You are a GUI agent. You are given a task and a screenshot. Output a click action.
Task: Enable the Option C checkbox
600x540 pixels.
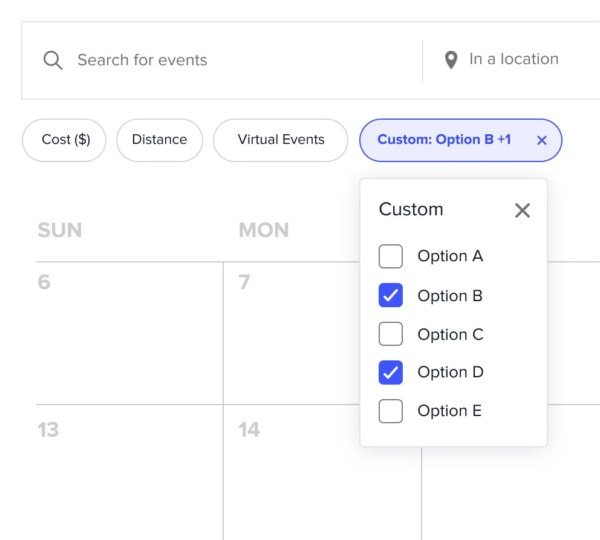391,334
